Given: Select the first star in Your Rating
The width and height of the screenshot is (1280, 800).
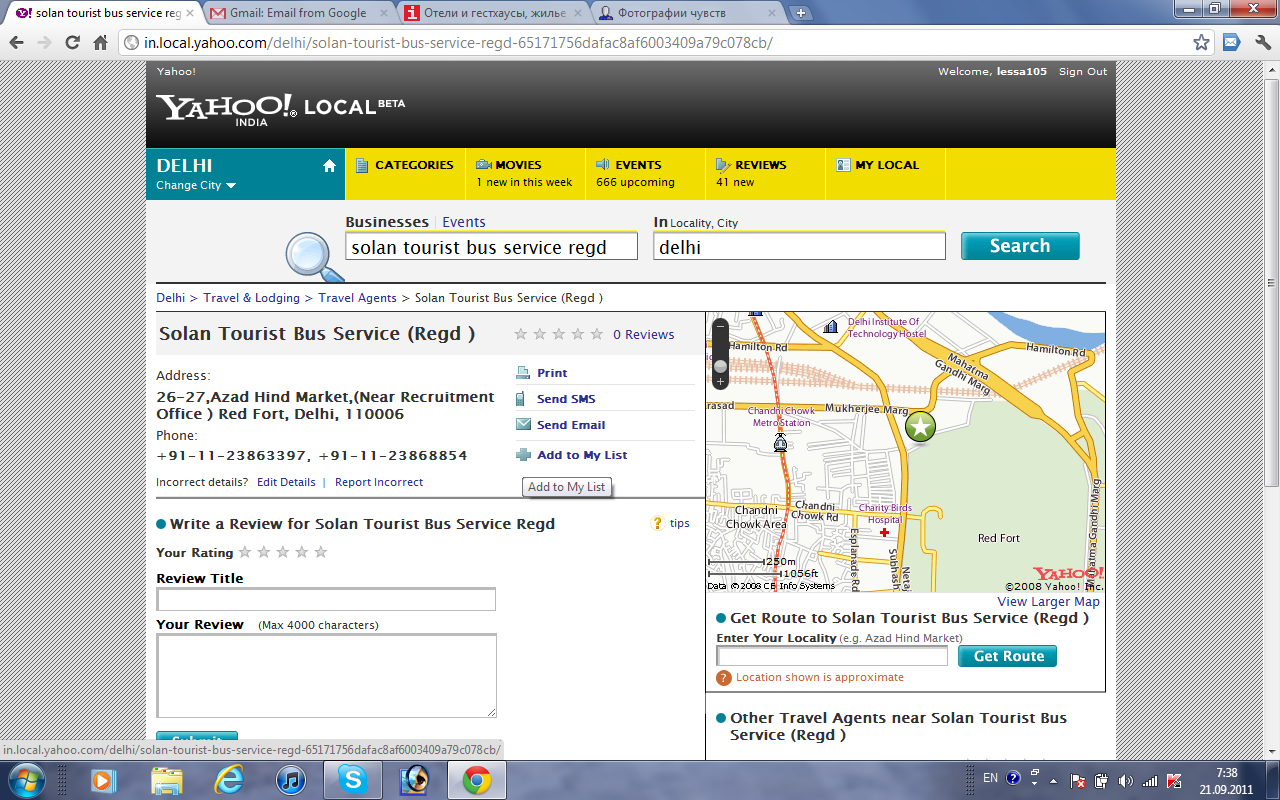Looking at the screenshot, I should 245,552.
